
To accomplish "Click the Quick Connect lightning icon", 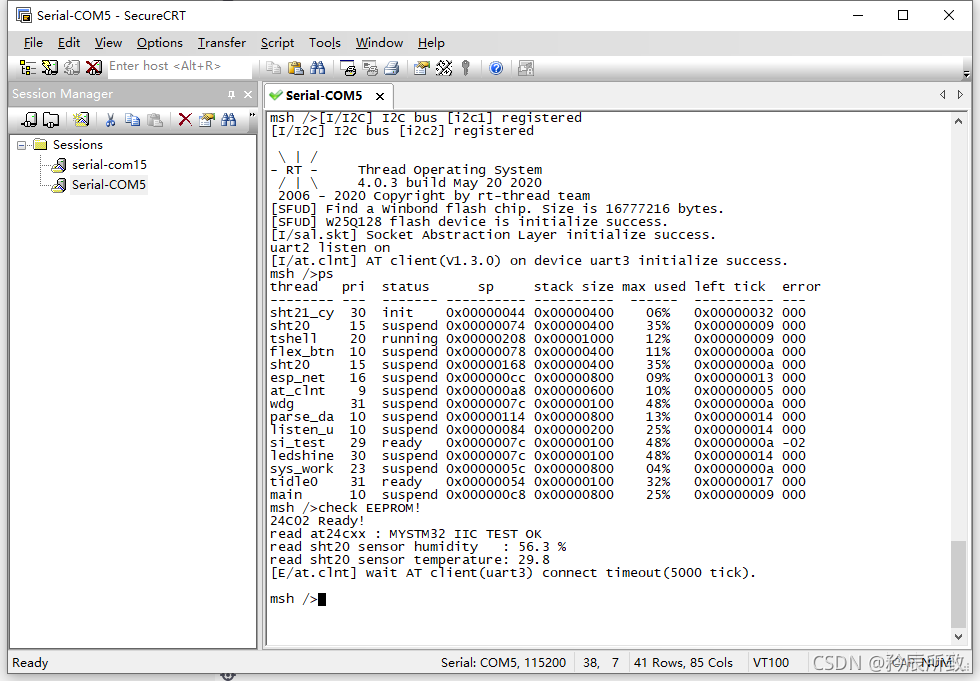I will point(50,67).
